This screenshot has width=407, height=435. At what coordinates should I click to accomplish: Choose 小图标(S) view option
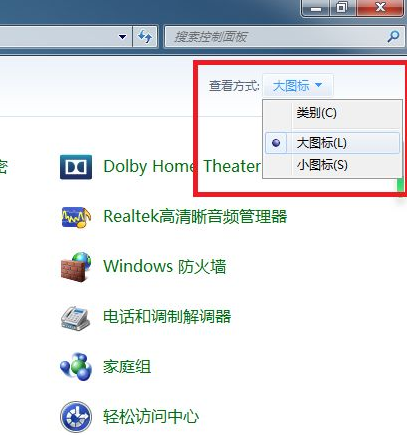(x=332, y=165)
